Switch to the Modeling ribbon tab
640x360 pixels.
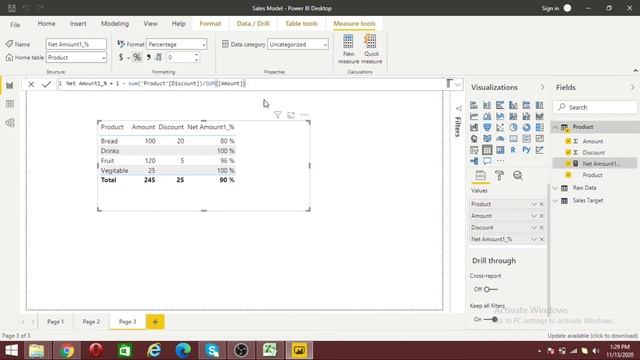point(115,24)
